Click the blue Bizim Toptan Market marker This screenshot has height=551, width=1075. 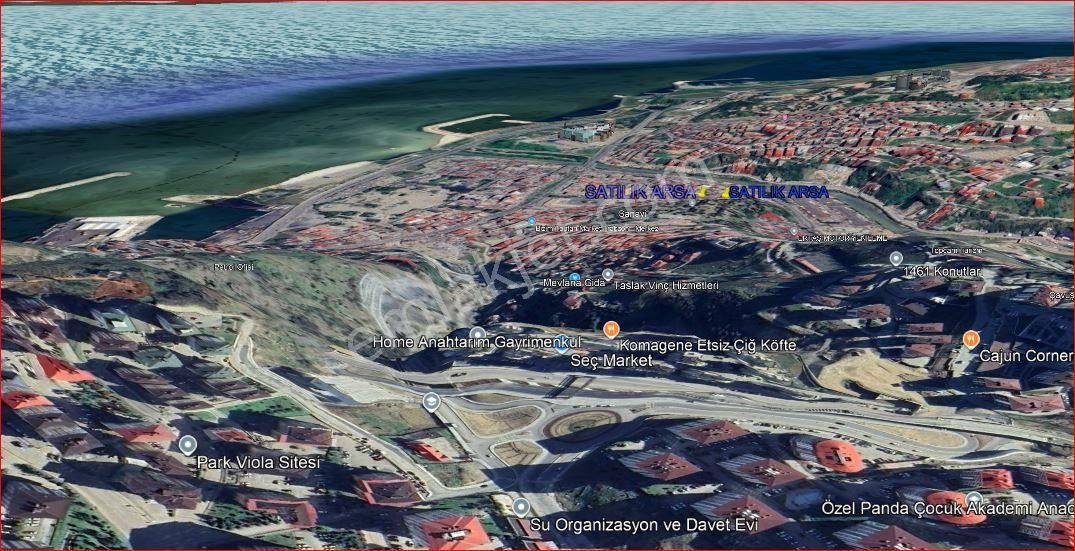tap(531, 221)
